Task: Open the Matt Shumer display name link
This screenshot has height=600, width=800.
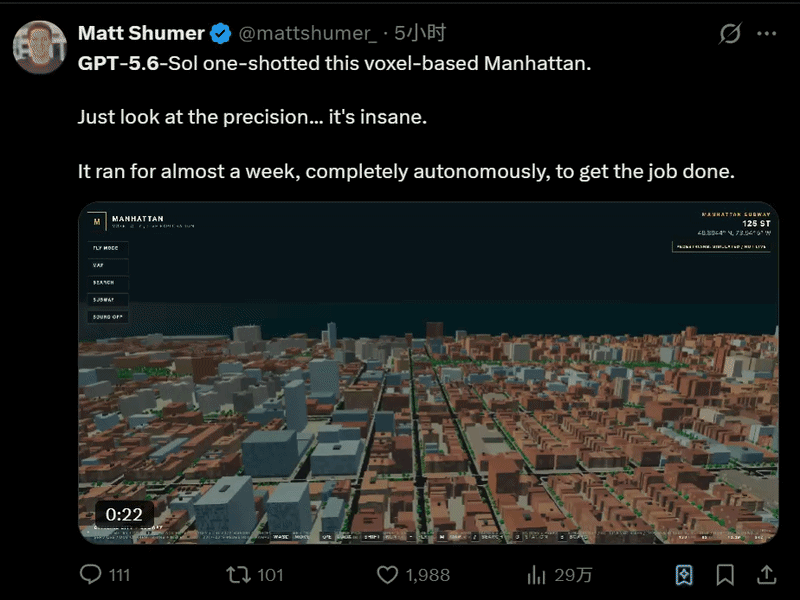Action: click(141, 33)
